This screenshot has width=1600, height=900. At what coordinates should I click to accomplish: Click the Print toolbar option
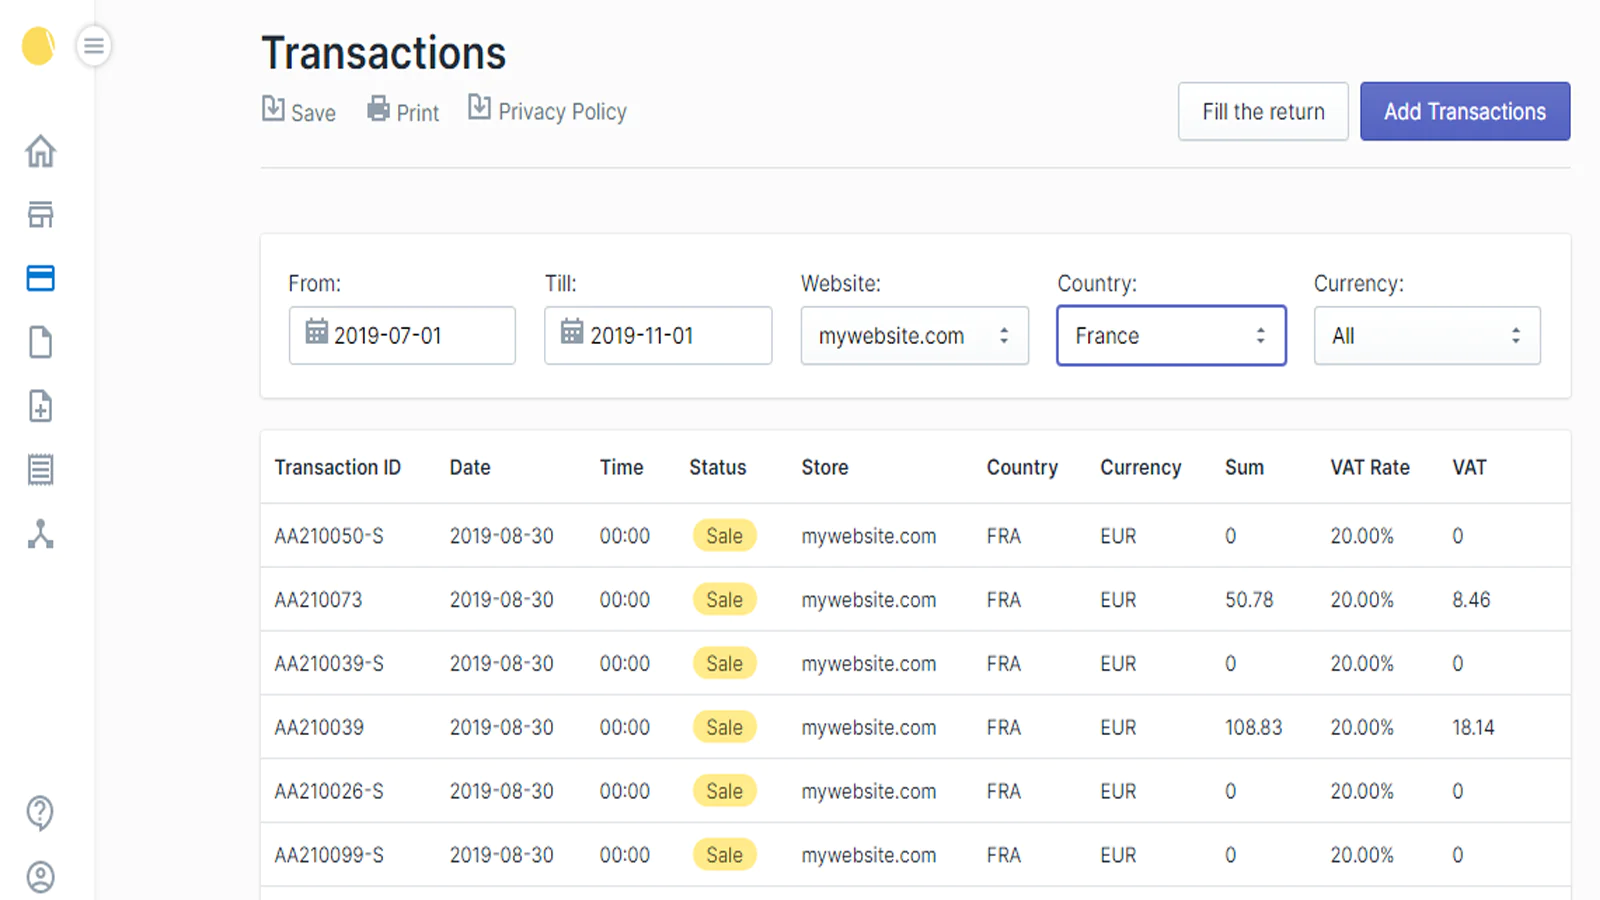[x=403, y=111]
